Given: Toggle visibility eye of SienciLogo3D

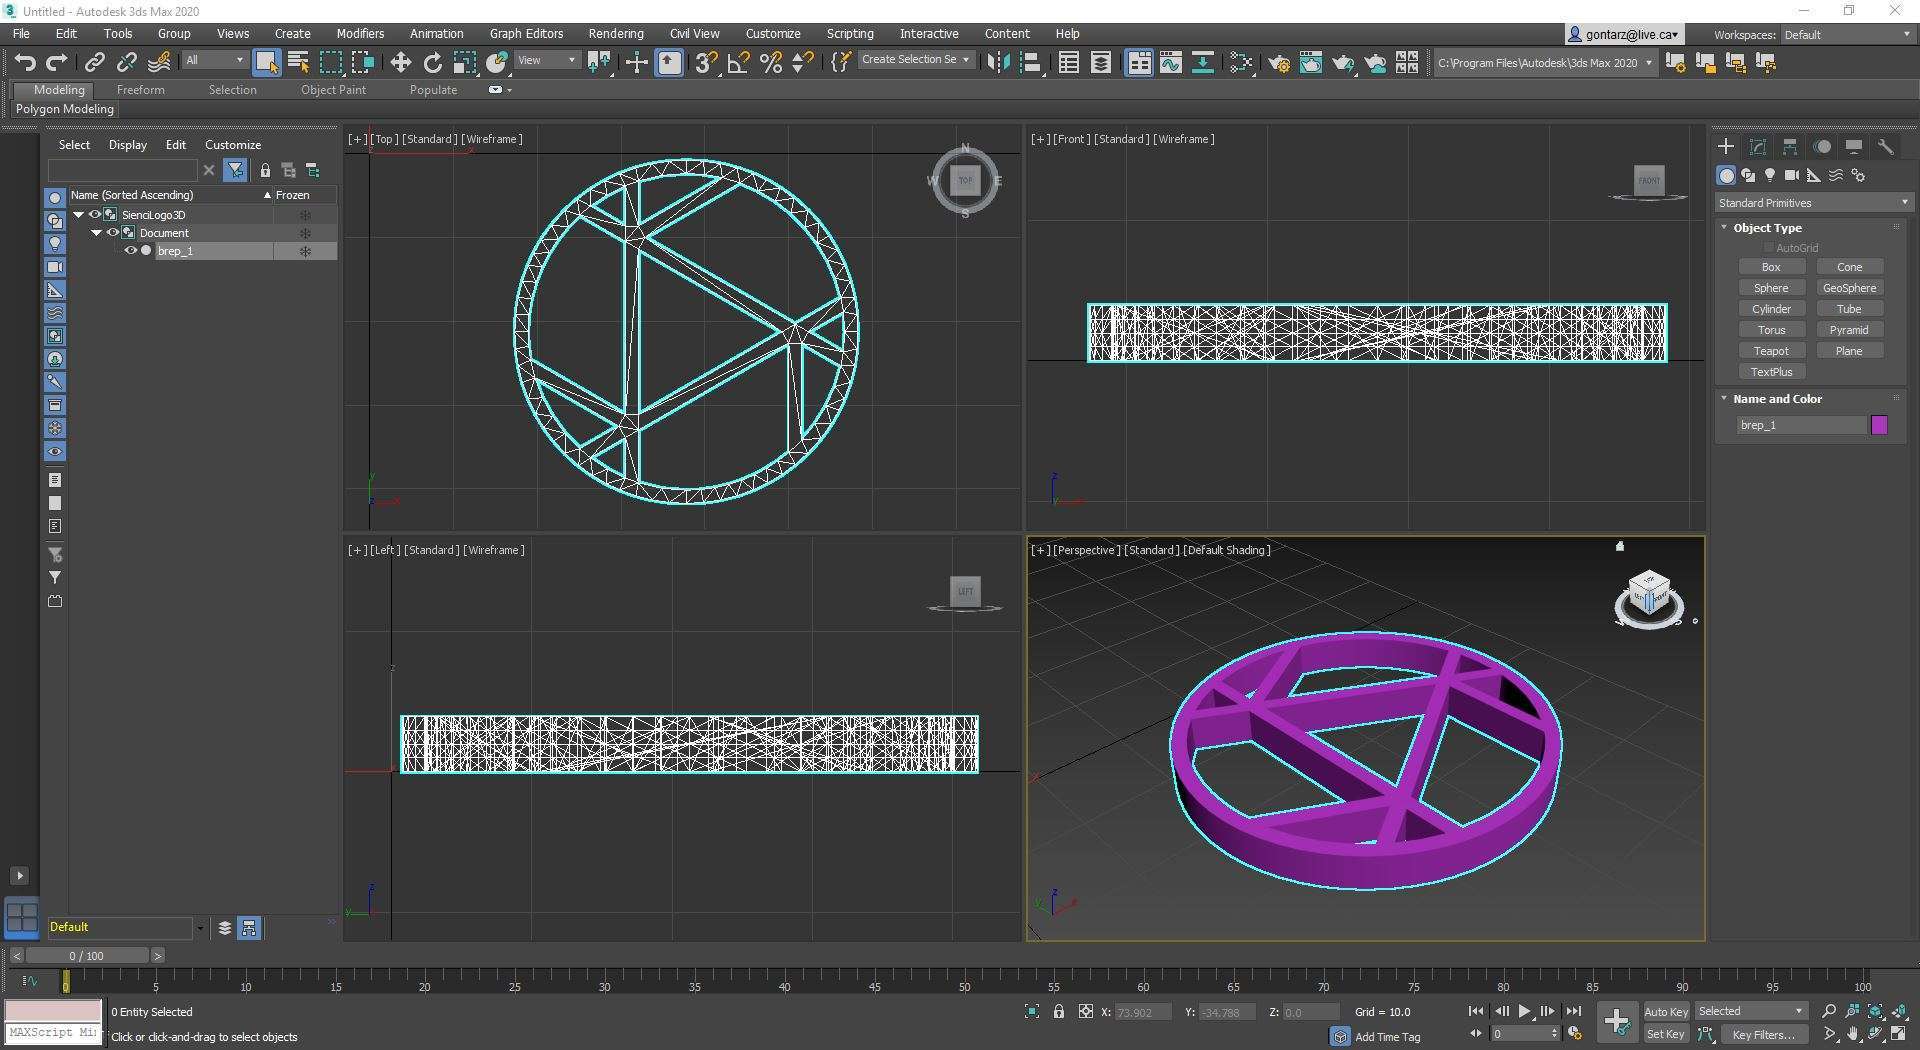Looking at the screenshot, I should point(95,215).
